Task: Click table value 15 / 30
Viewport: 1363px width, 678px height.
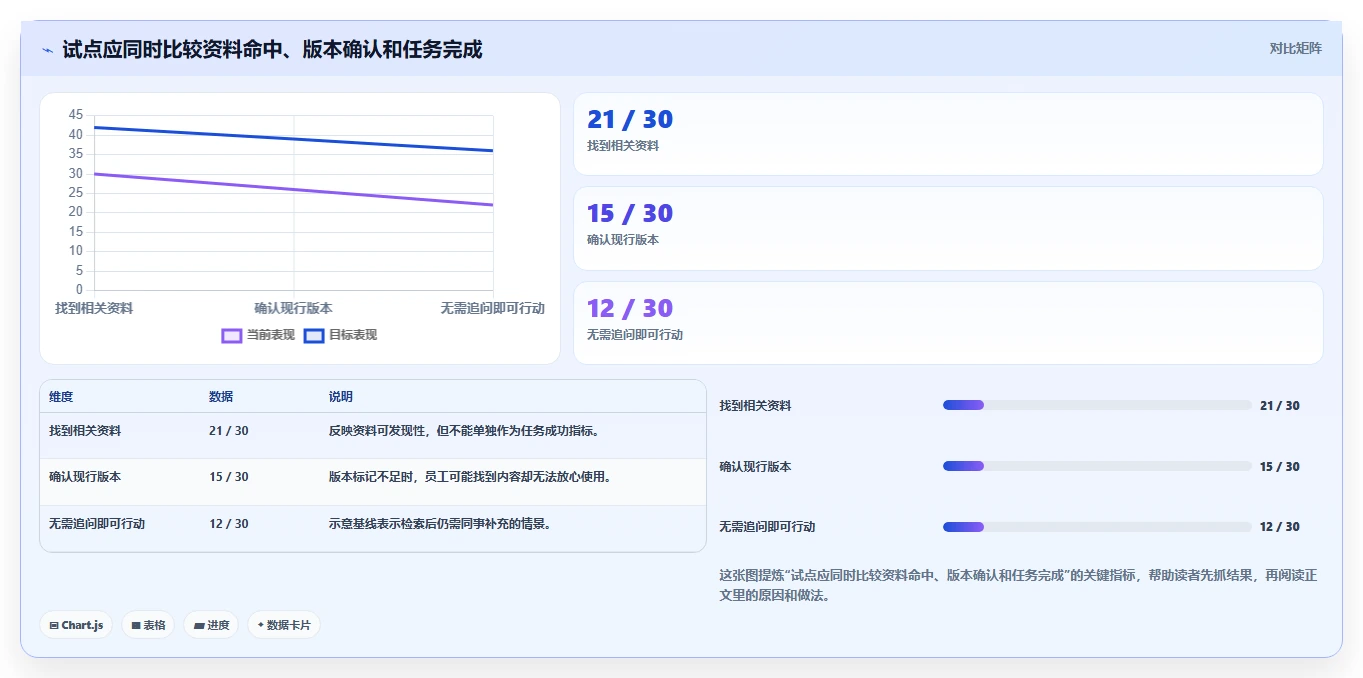Action: tap(229, 477)
